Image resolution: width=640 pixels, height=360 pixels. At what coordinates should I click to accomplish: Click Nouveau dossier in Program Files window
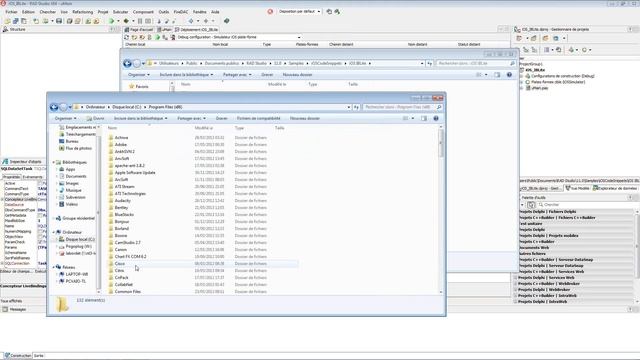305,118
